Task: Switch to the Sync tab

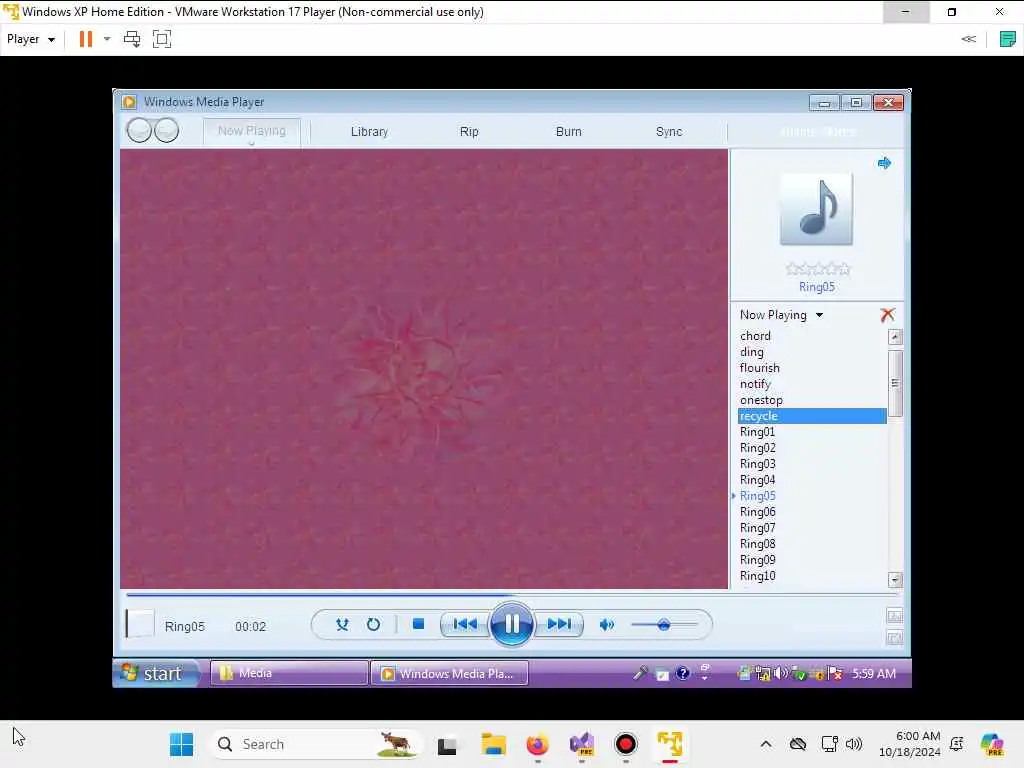Action: [x=669, y=131]
